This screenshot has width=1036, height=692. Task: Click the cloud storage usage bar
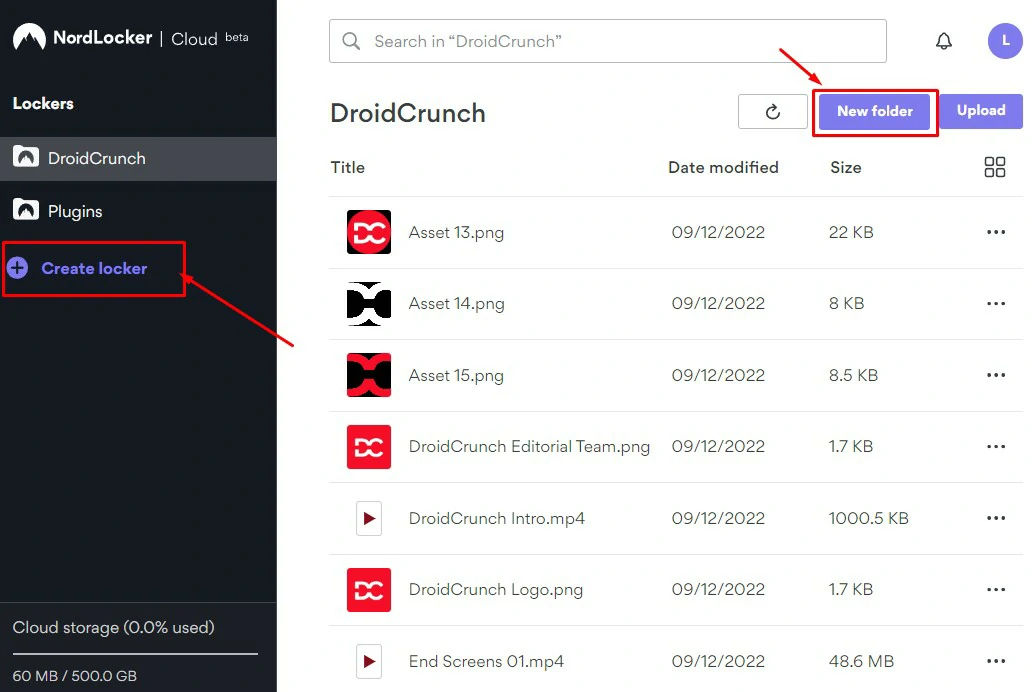tap(135, 654)
